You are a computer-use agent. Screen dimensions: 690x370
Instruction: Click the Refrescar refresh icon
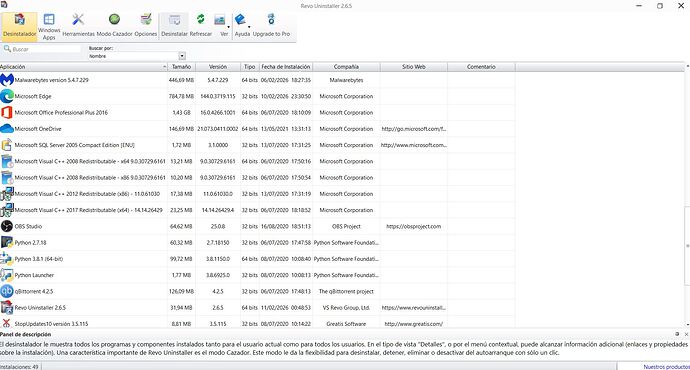coord(201,26)
